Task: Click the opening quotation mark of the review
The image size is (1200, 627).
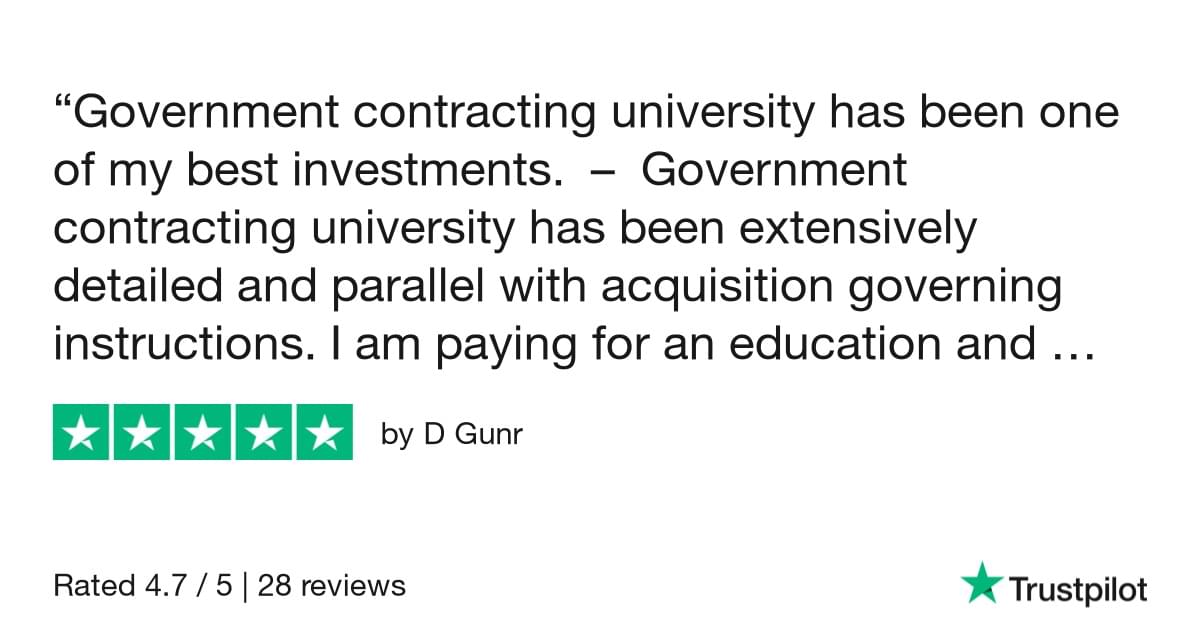Action: coord(64,106)
